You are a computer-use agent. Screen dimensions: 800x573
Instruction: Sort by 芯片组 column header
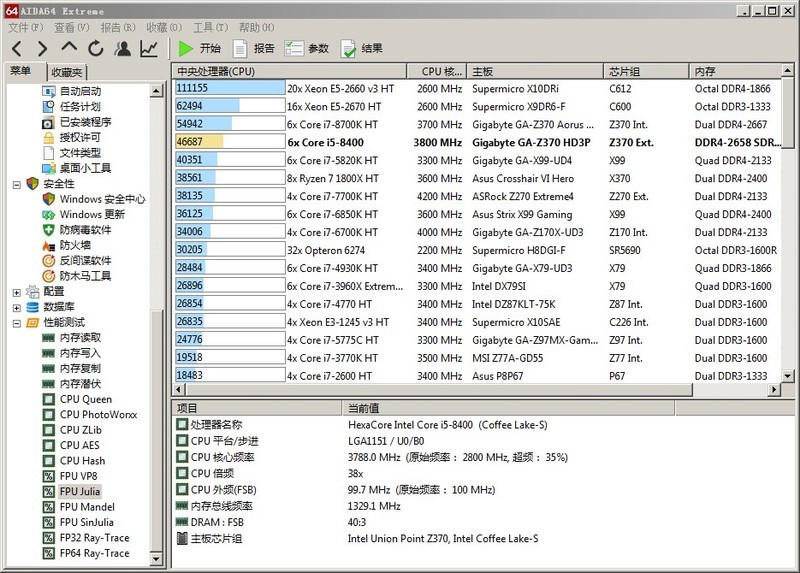(x=646, y=71)
